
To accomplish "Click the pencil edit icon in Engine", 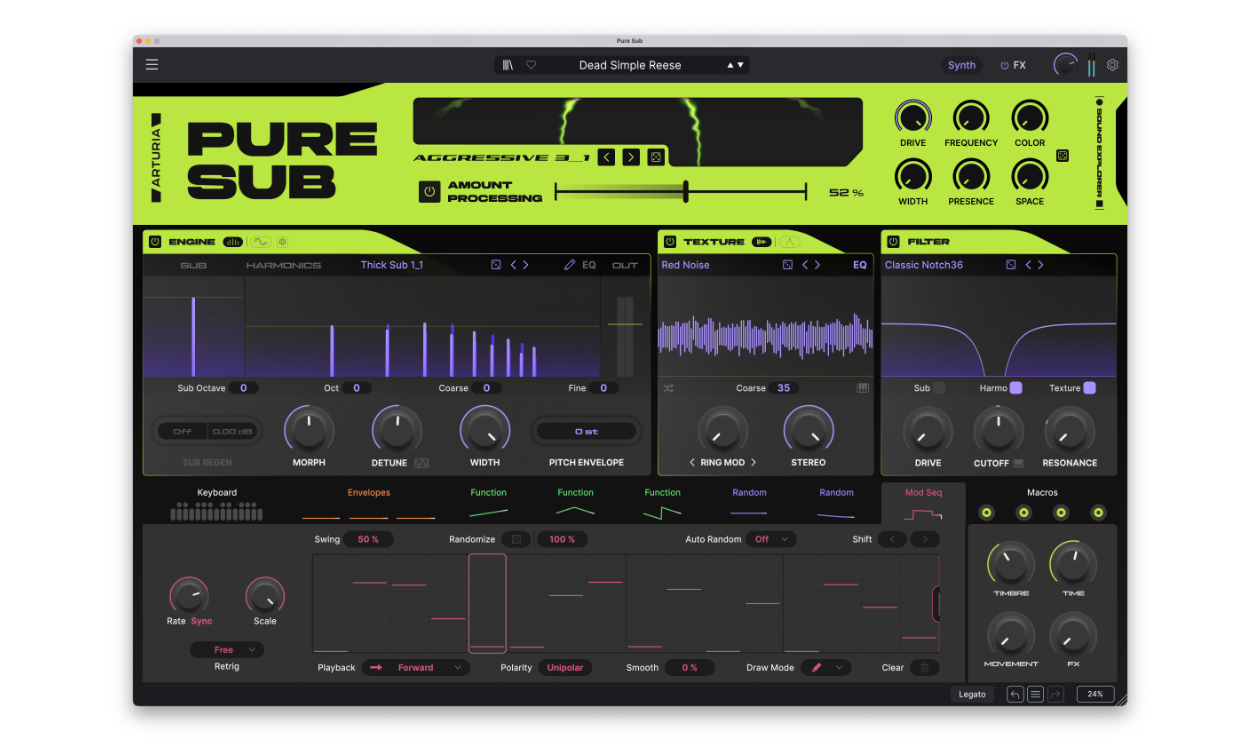I will [x=569, y=265].
